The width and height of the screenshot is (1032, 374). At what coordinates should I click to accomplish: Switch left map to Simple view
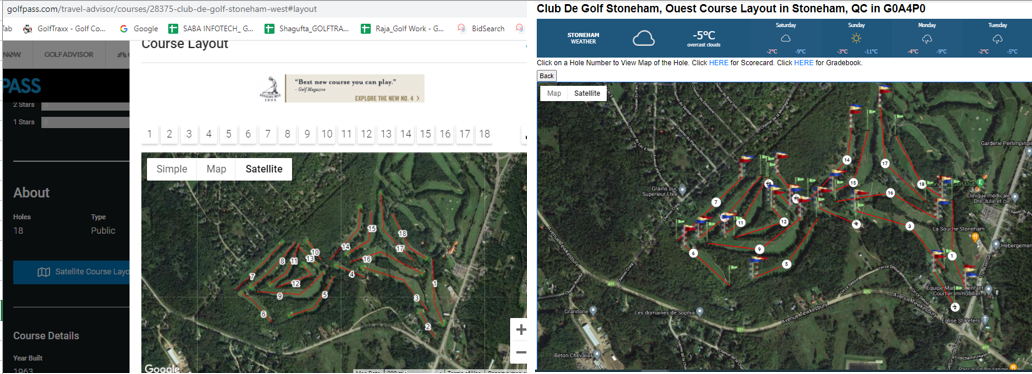click(172, 169)
